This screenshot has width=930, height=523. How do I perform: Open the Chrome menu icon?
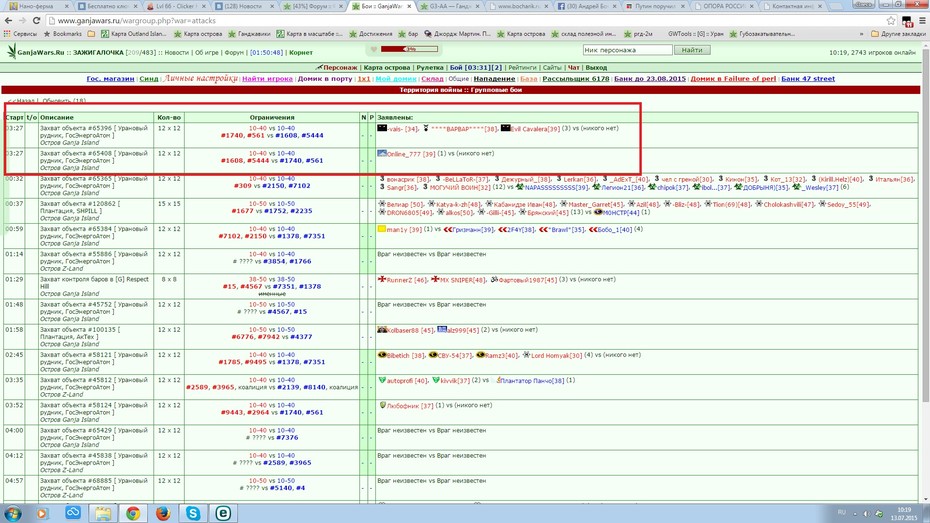pyautogui.click(x=922, y=20)
